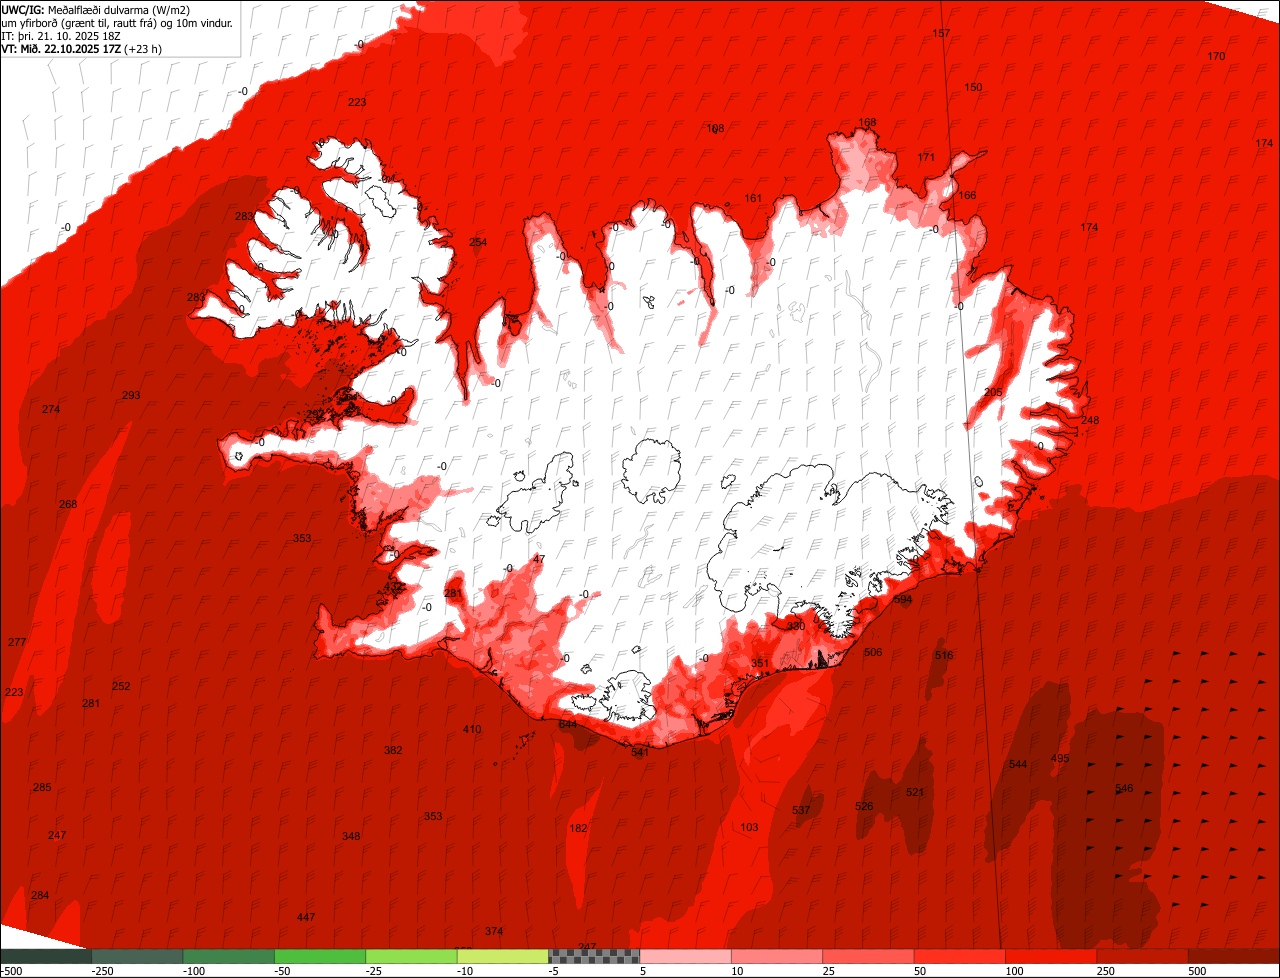Click the map value 506 off the southeast coast
The width and height of the screenshot is (1280, 978).
pos(873,652)
